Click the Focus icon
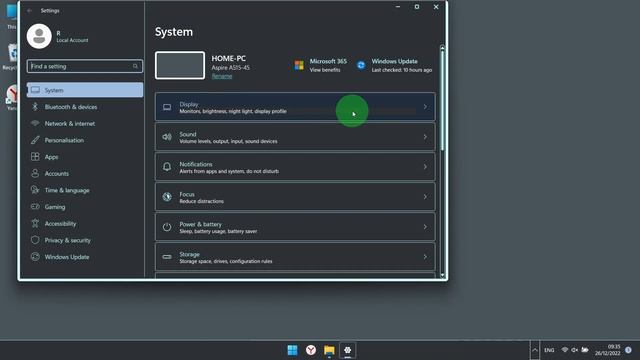 pos(167,197)
